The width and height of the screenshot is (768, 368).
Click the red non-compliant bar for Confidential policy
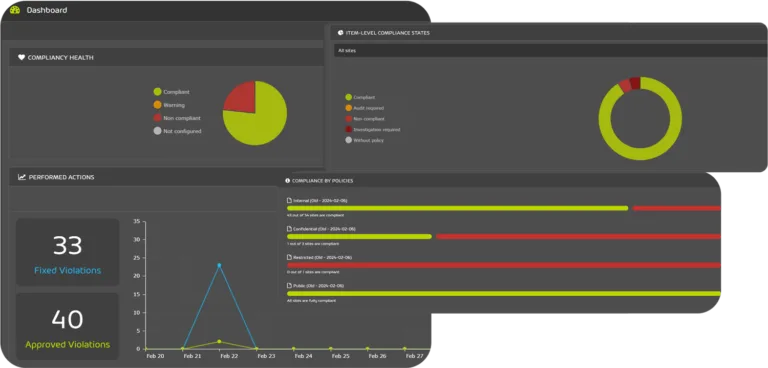tap(578, 237)
